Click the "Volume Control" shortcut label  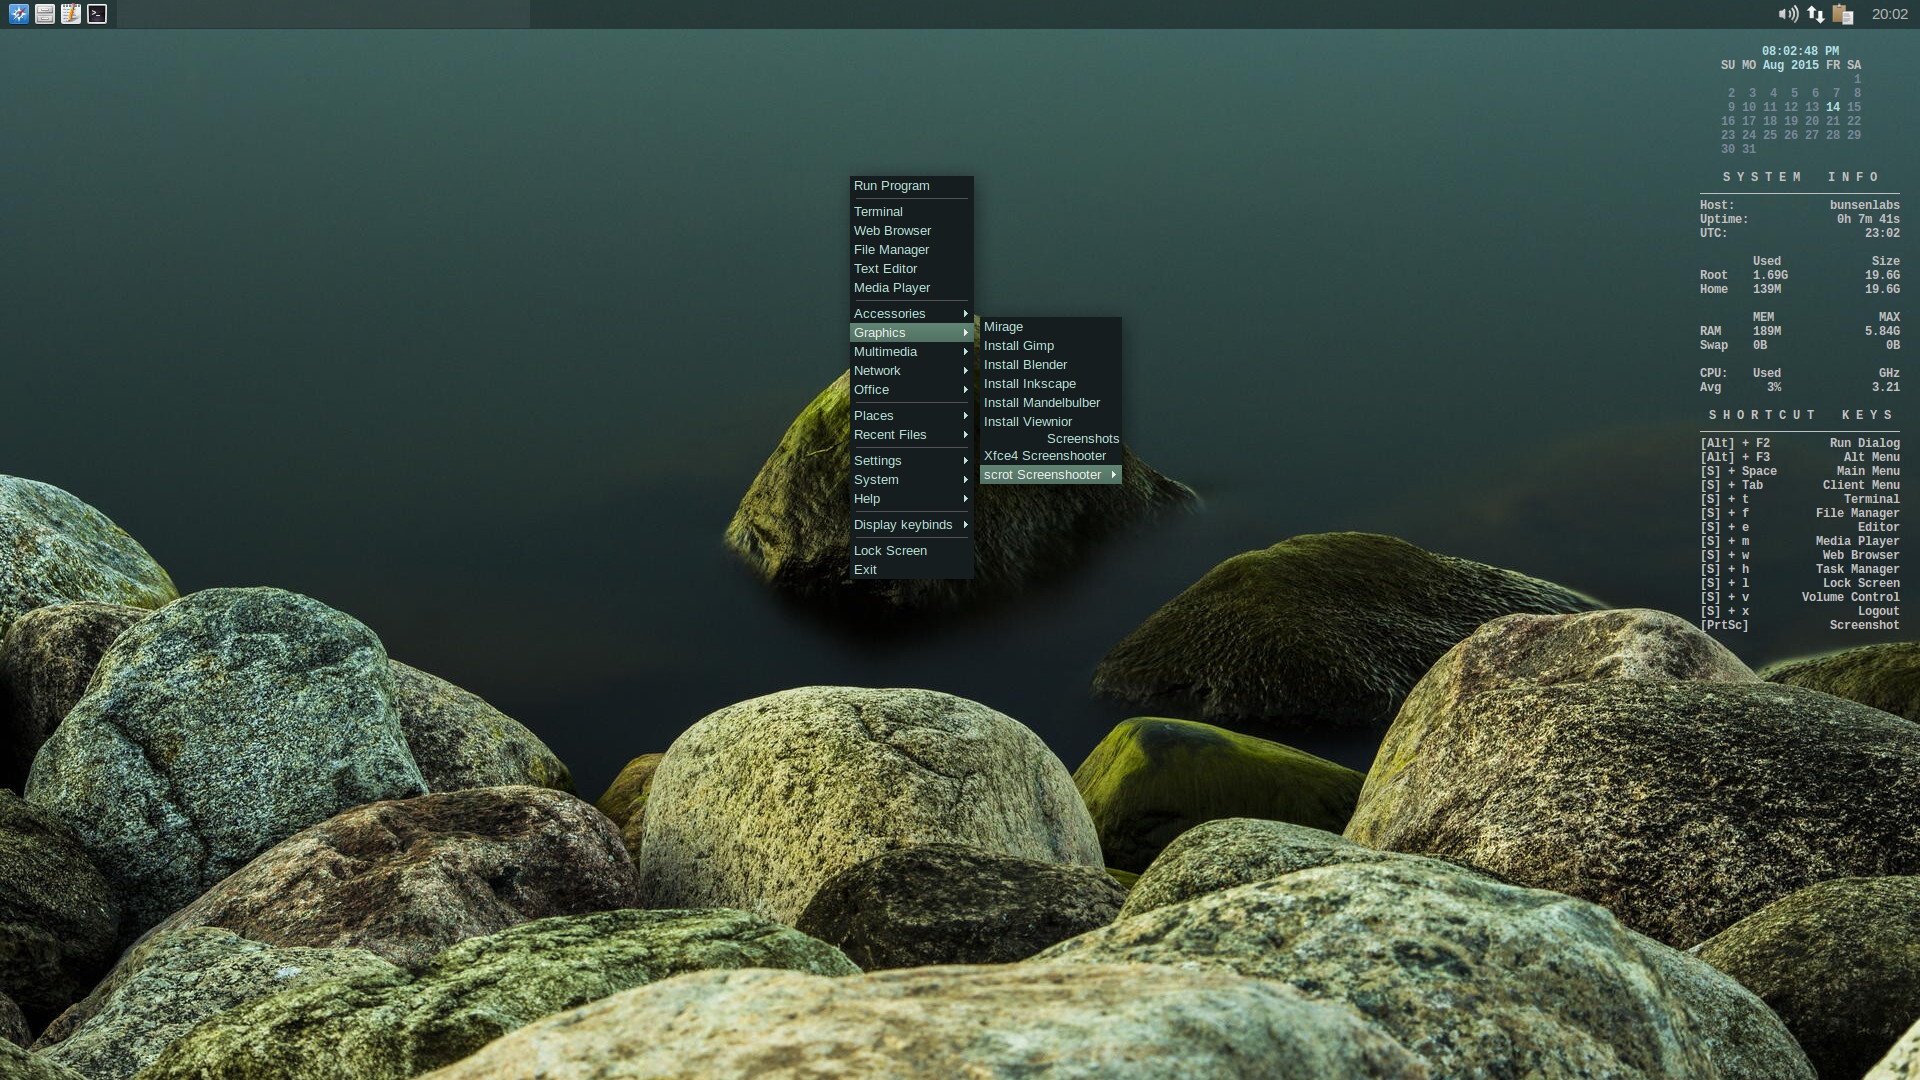[x=1850, y=597]
